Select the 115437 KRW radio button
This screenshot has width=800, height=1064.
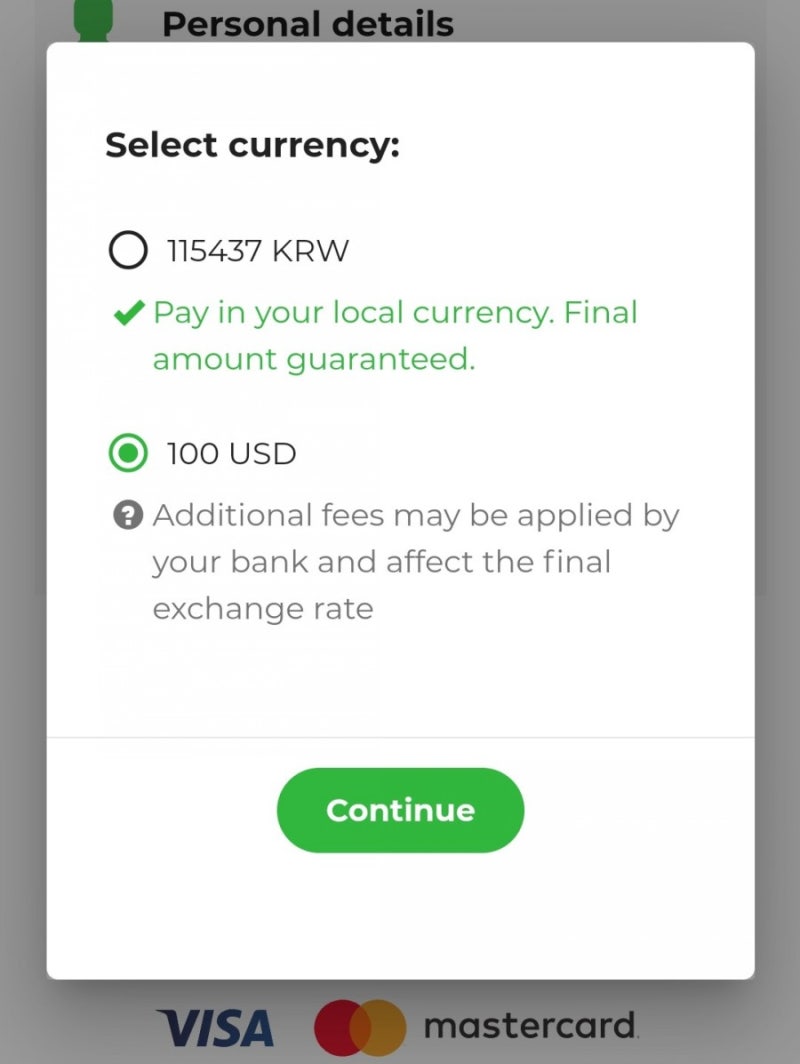[127, 250]
